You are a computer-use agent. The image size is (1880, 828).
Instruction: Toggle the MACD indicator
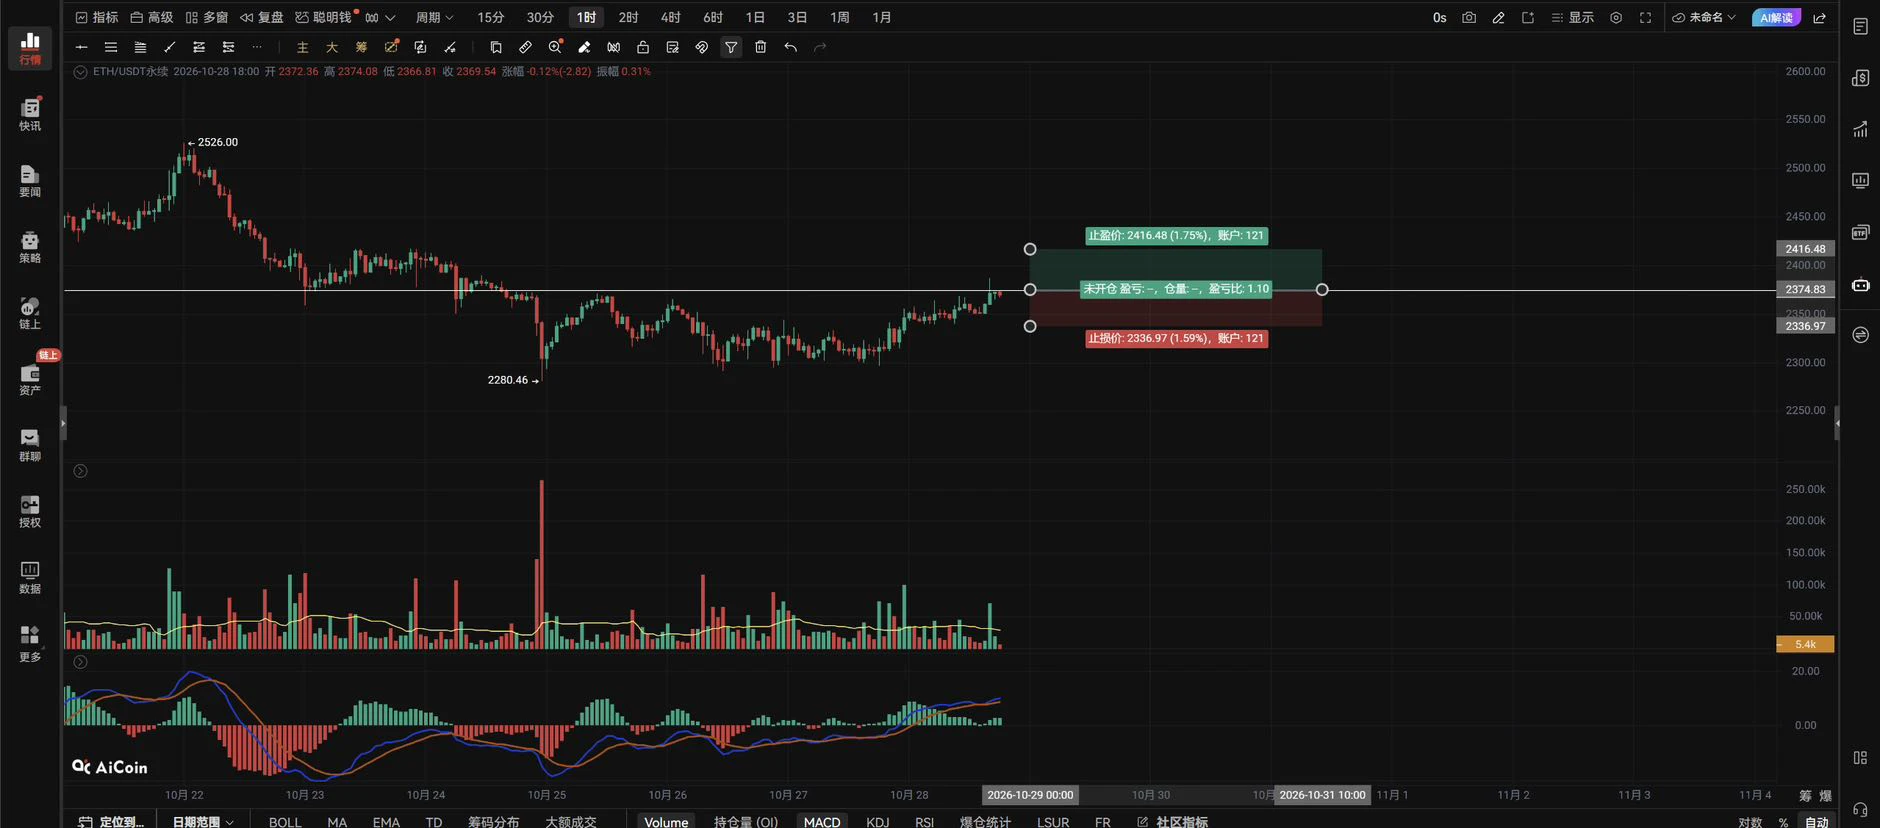[x=822, y=822]
